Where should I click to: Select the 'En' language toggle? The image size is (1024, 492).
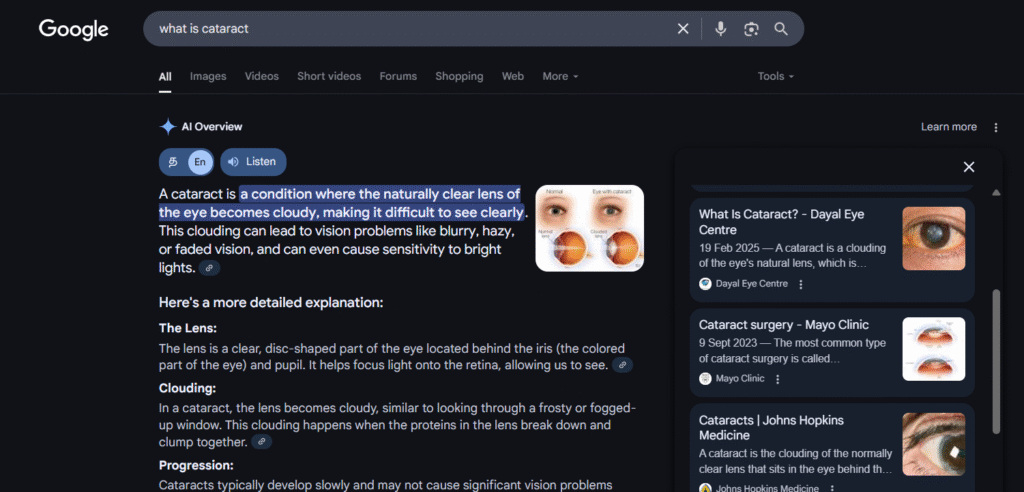(x=200, y=162)
